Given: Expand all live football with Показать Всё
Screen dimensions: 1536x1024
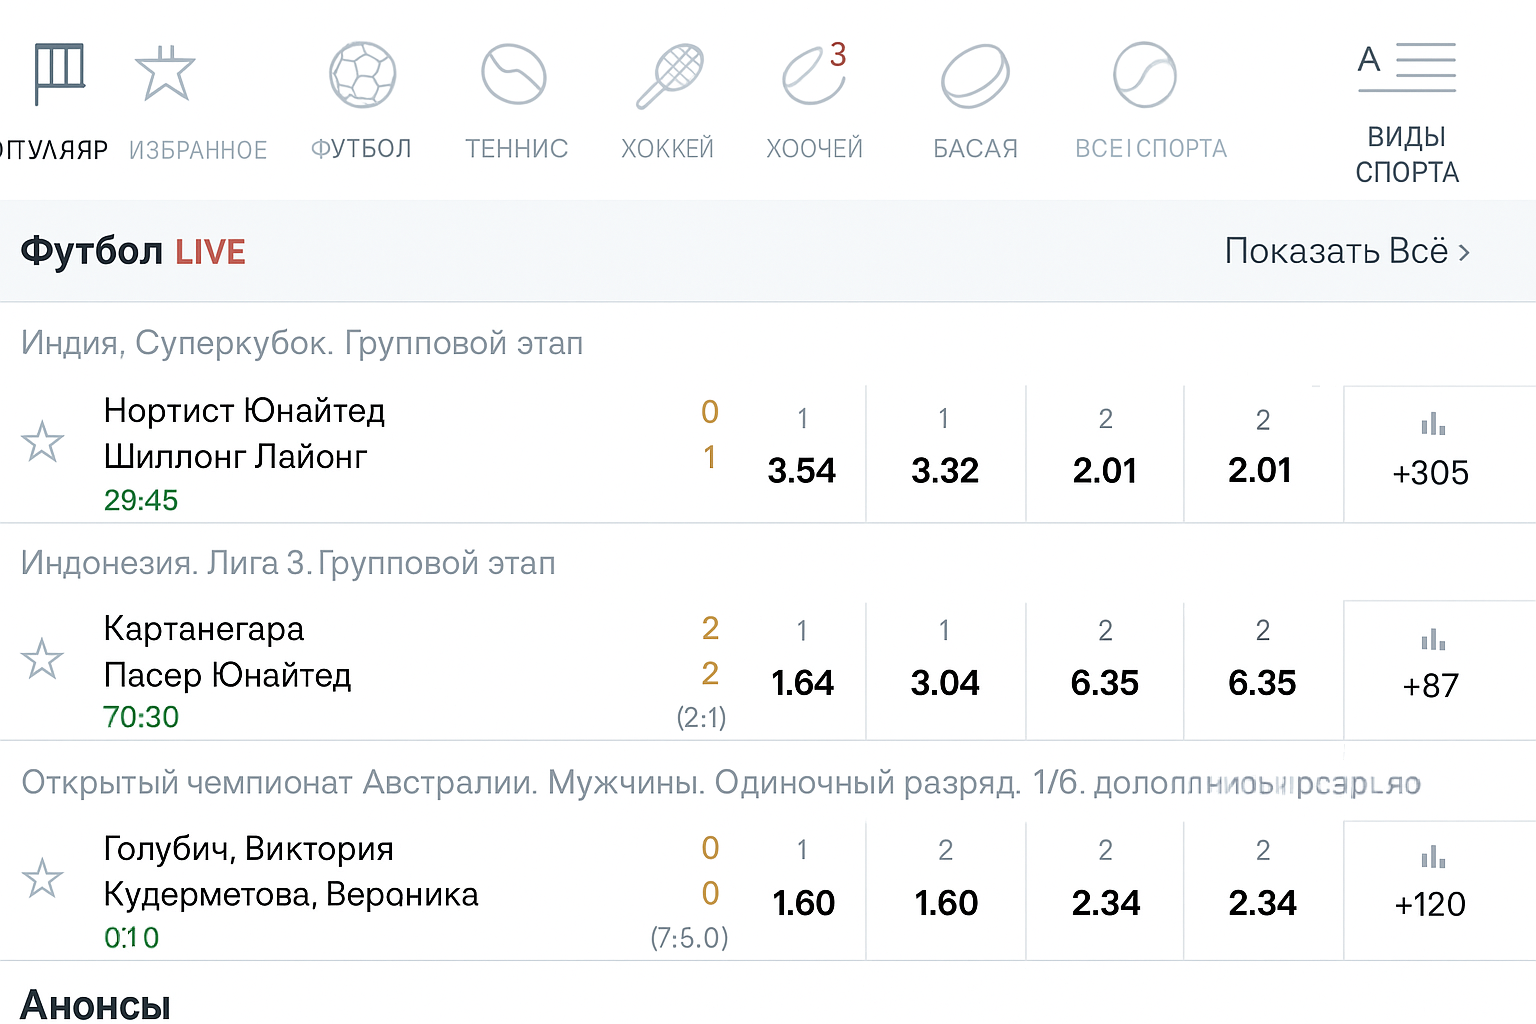Looking at the screenshot, I should tap(1346, 251).
